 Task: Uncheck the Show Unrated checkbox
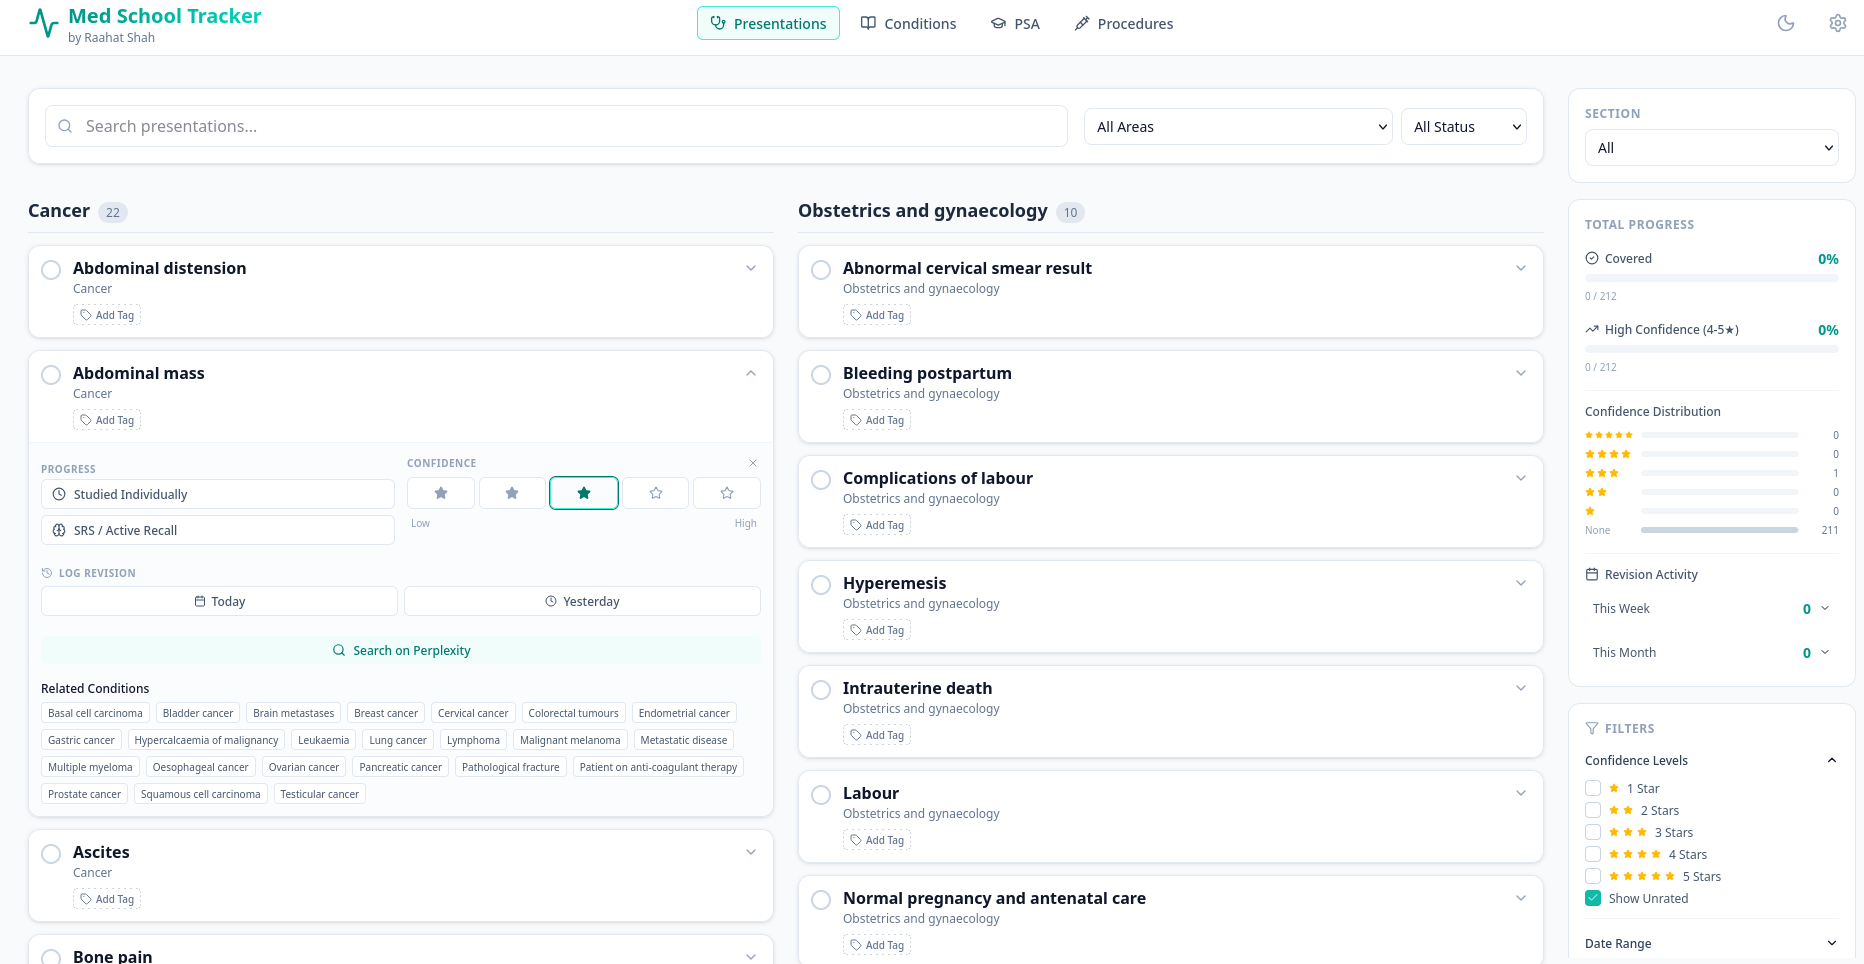point(1593,898)
